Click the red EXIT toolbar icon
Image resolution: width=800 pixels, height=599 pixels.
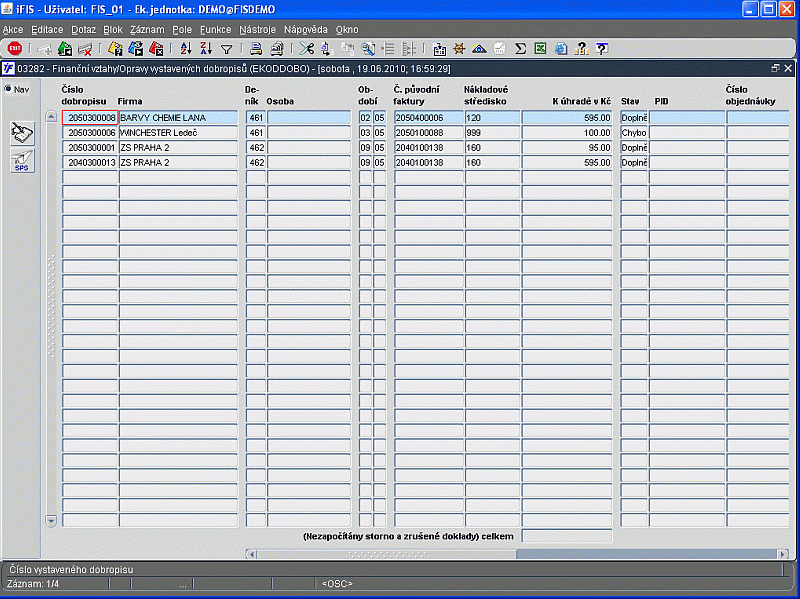13,48
